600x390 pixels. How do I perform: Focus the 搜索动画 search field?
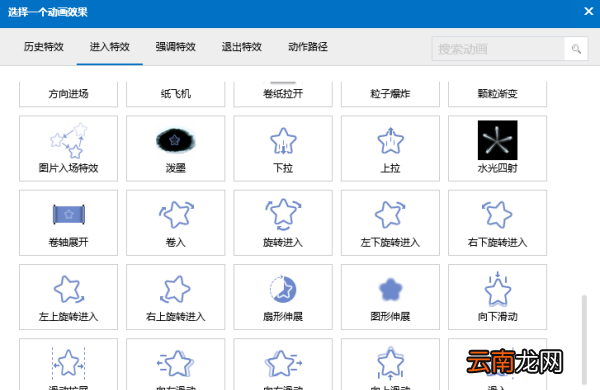pyautogui.click(x=498, y=49)
